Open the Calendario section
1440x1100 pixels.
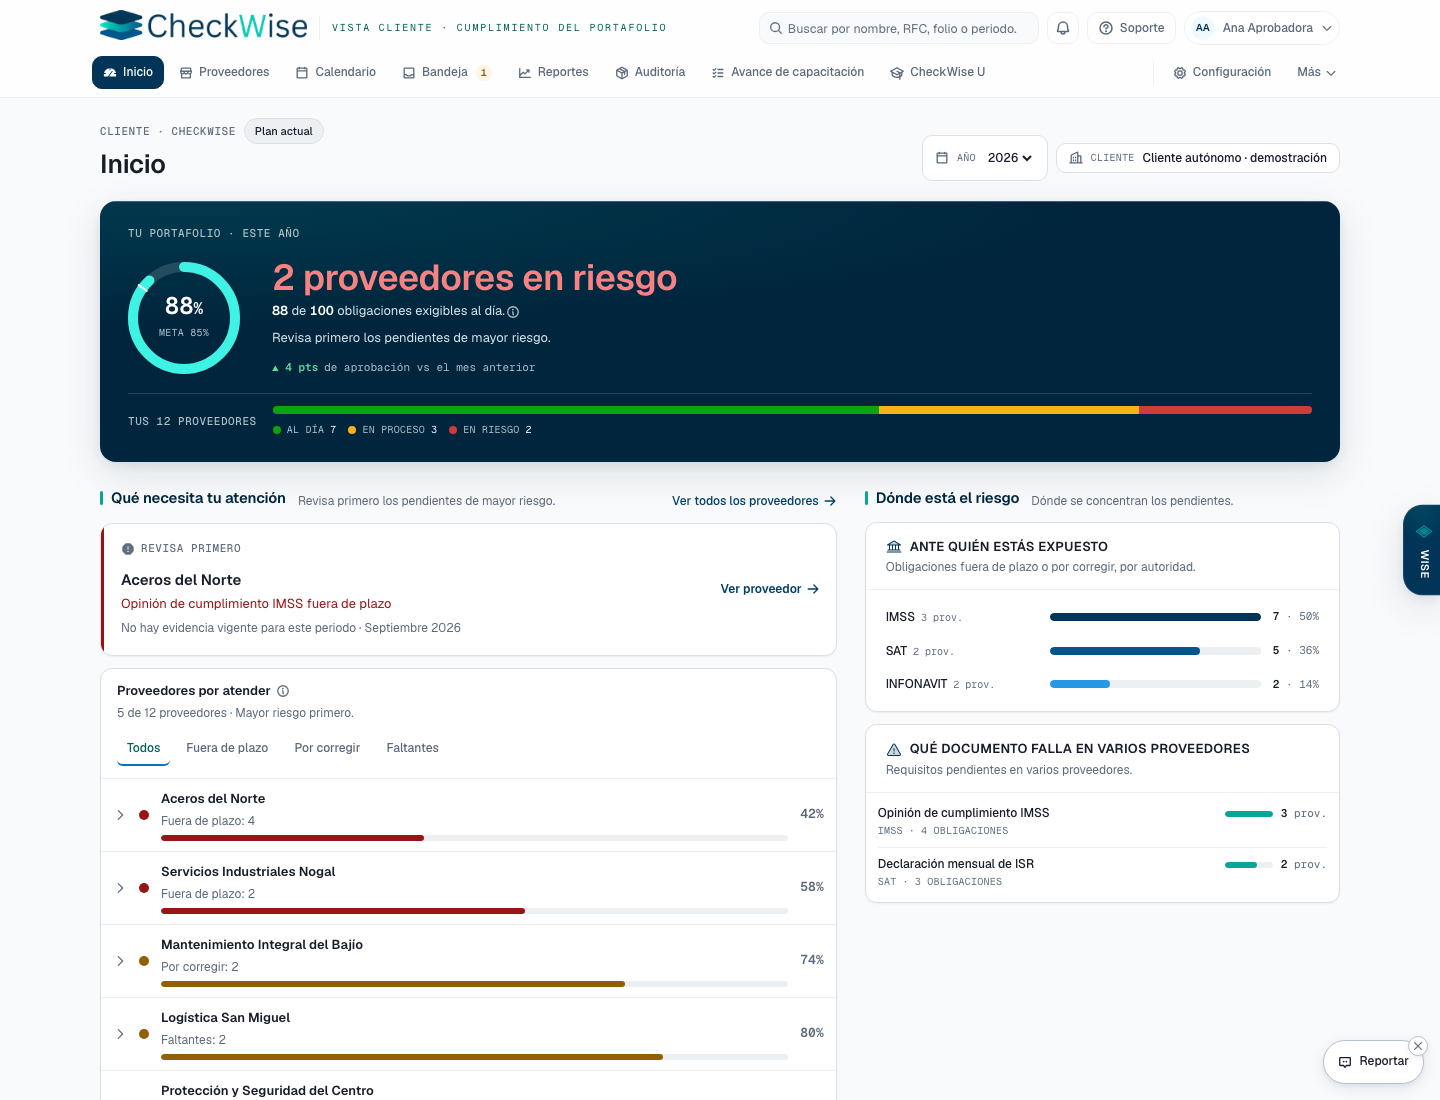click(x=336, y=72)
